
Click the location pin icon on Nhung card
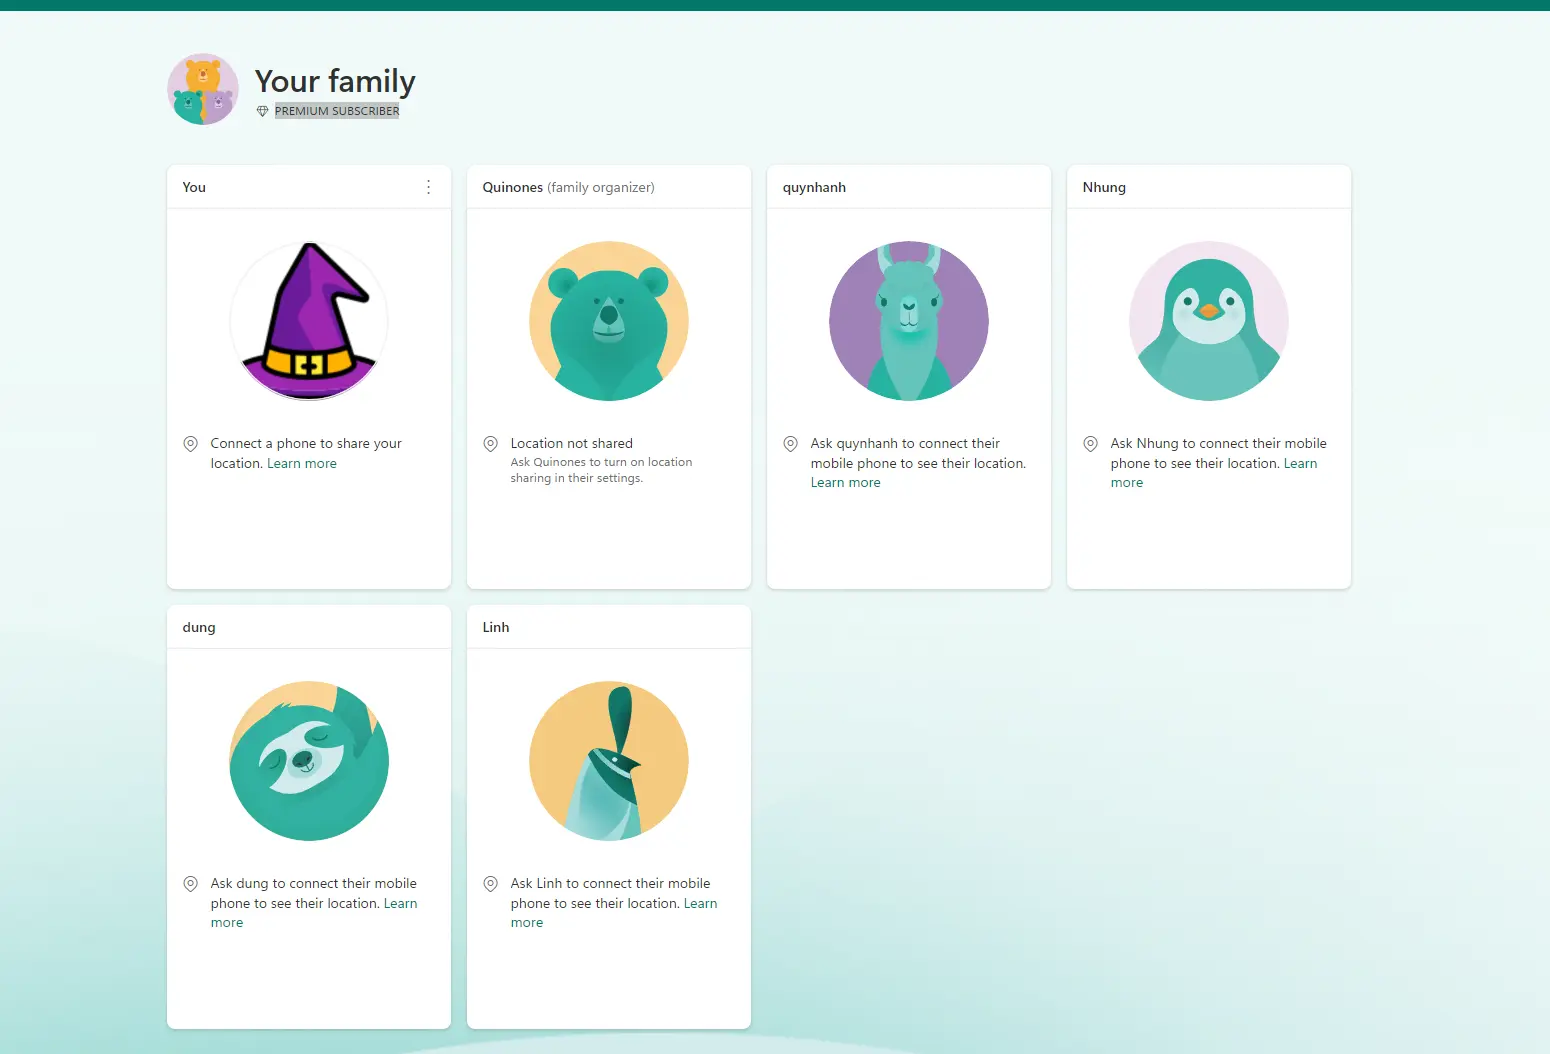point(1090,444)
